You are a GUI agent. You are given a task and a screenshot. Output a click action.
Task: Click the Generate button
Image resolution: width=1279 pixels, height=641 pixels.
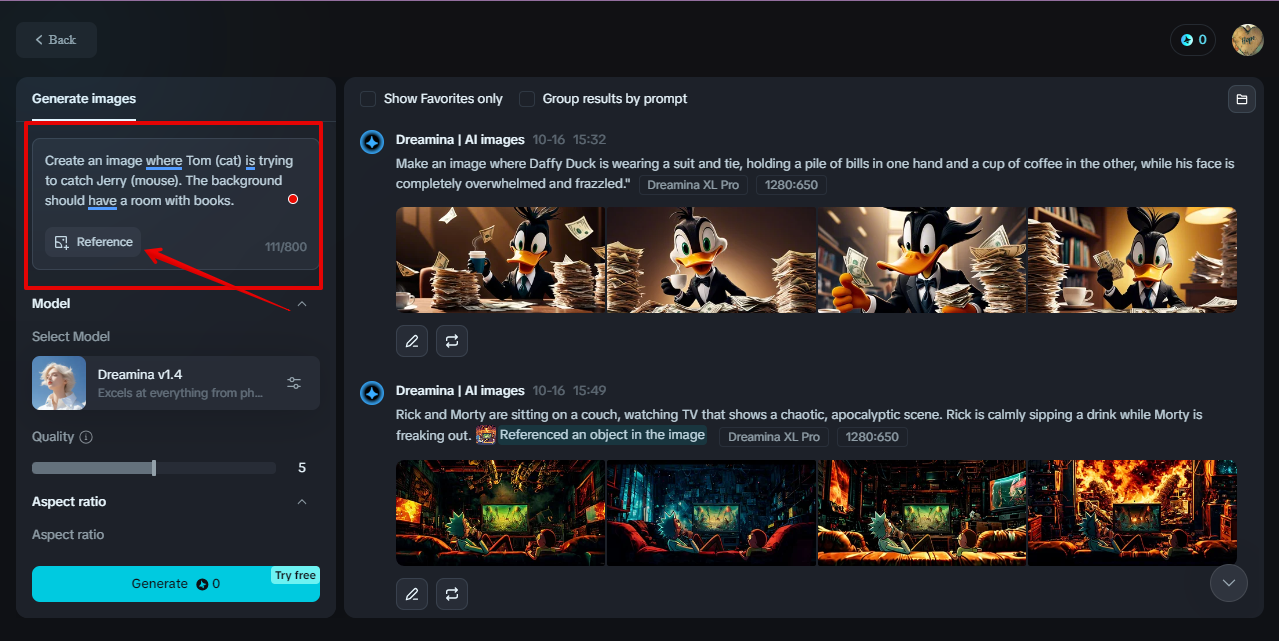pyautogui.click(x=176, y=584)
